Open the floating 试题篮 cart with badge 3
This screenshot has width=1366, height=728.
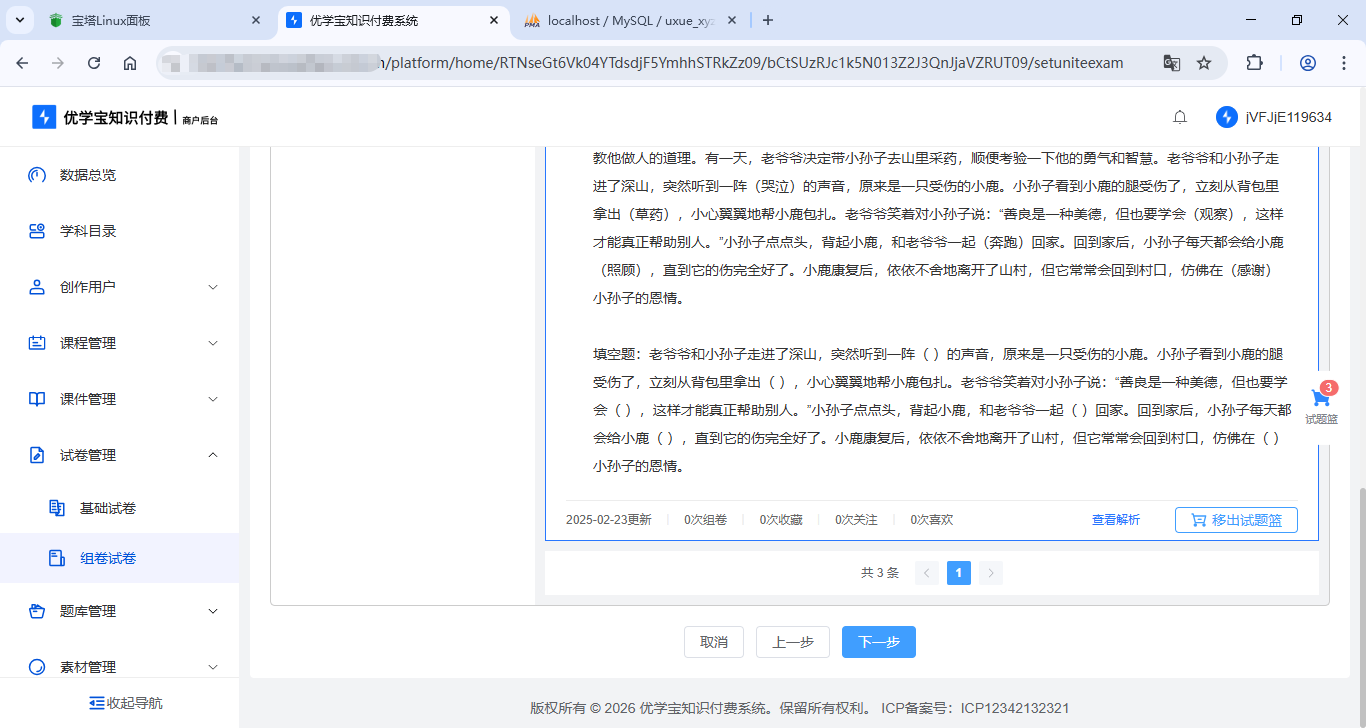click(1321, 397)
